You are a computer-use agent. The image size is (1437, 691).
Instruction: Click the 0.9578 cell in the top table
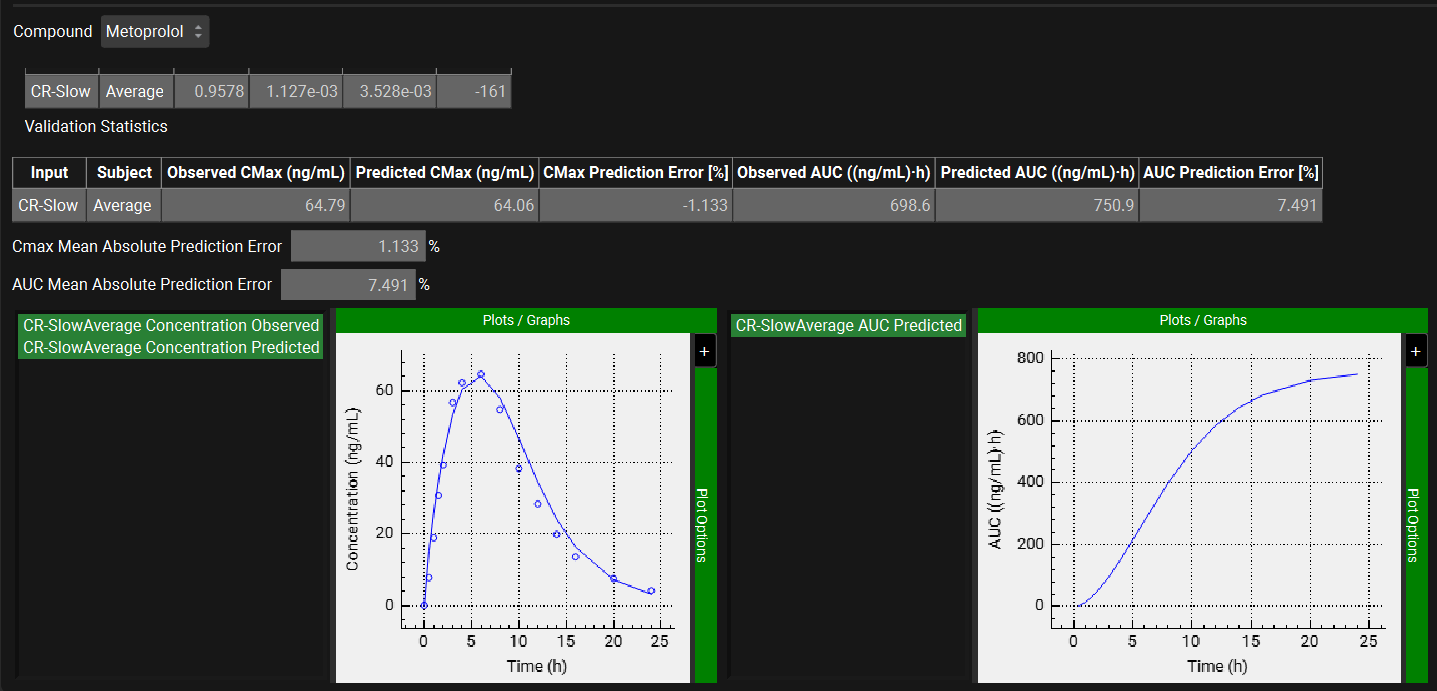coord(211,92)
